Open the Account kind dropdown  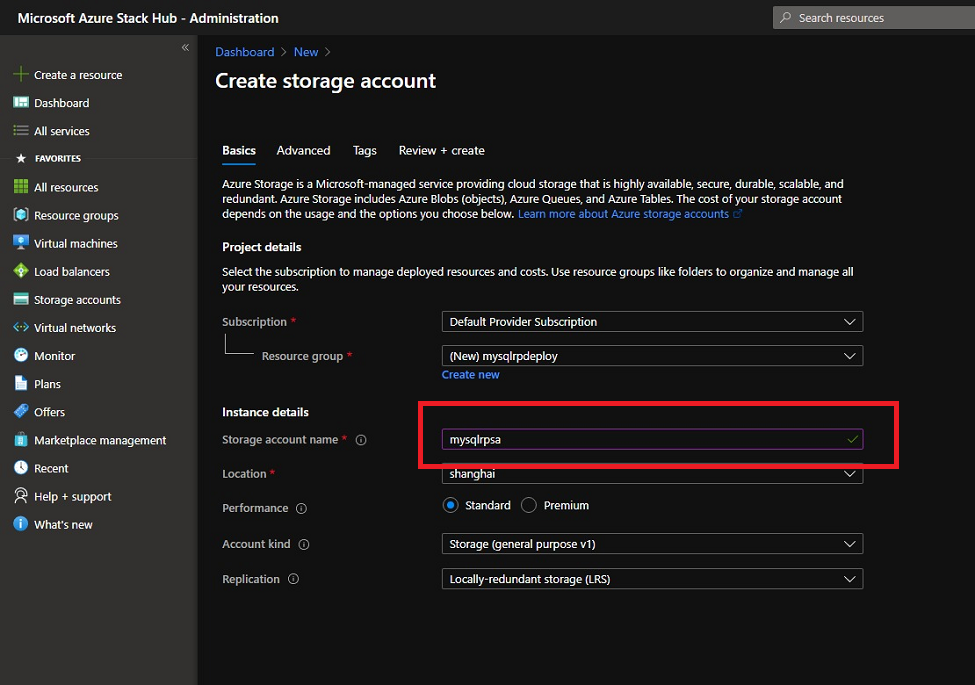point(652,544)
